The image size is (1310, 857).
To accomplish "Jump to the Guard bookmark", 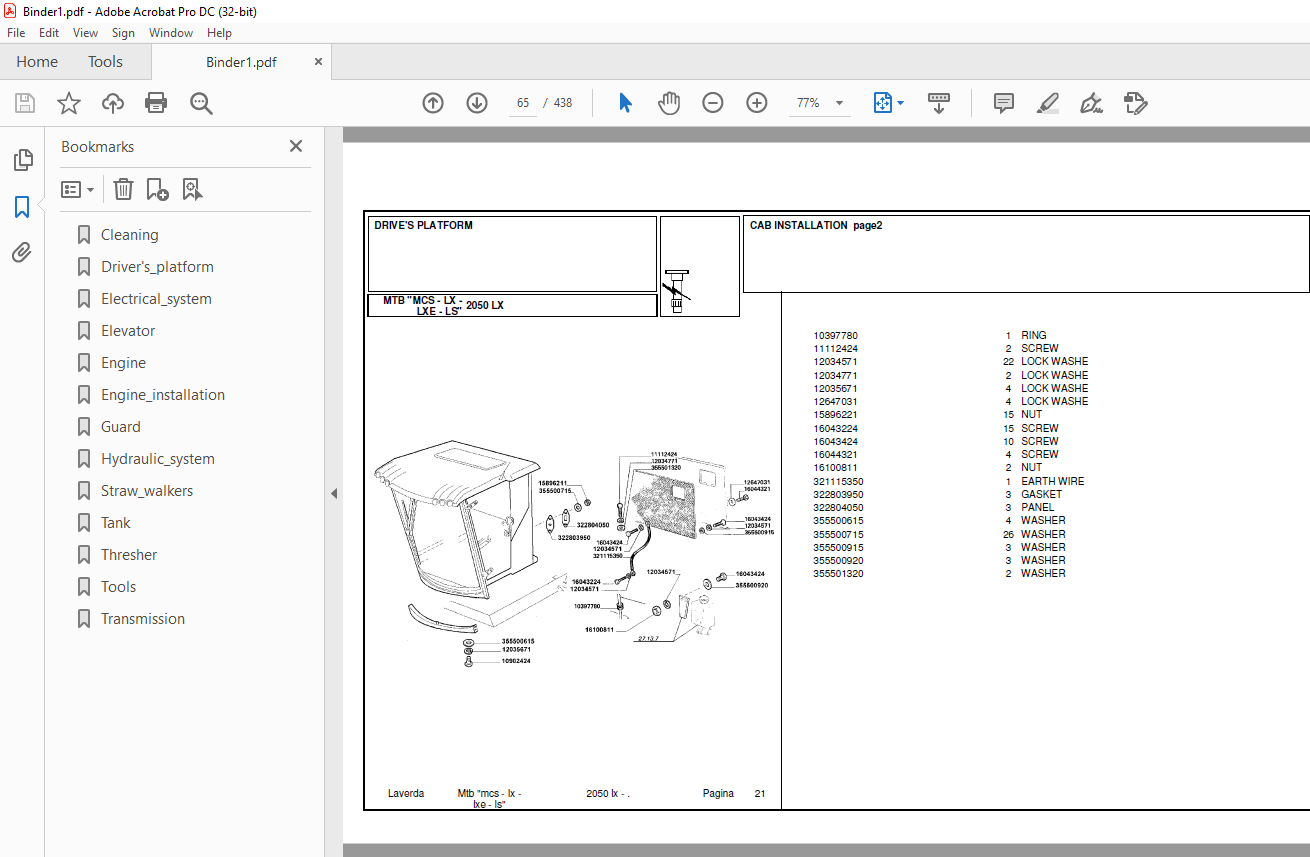I will pyautogui.click(x=120, y=427).
